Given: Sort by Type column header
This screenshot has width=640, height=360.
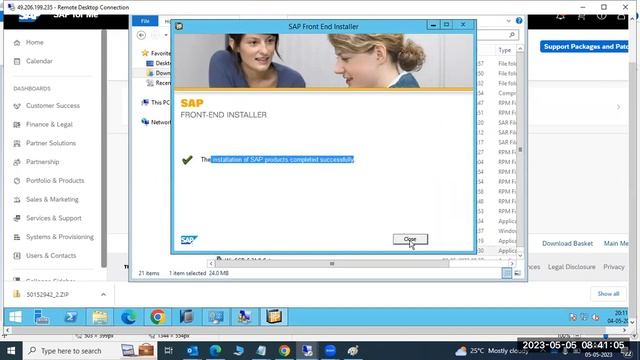Looking at the screenshot, I should pyautogui.click(x=505, y=50).
